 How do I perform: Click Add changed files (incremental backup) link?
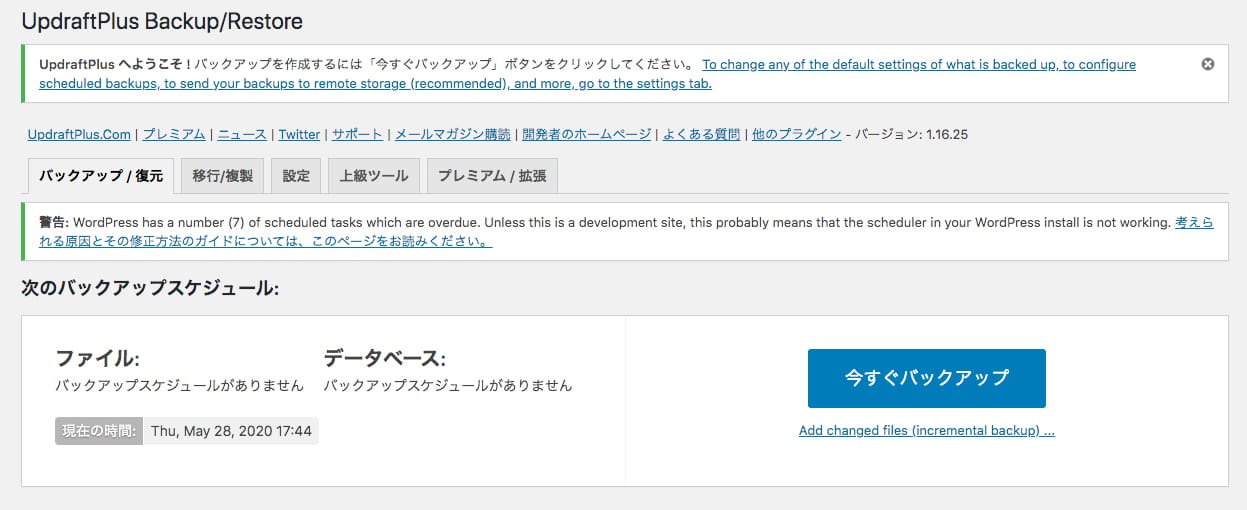pos(927,431)
